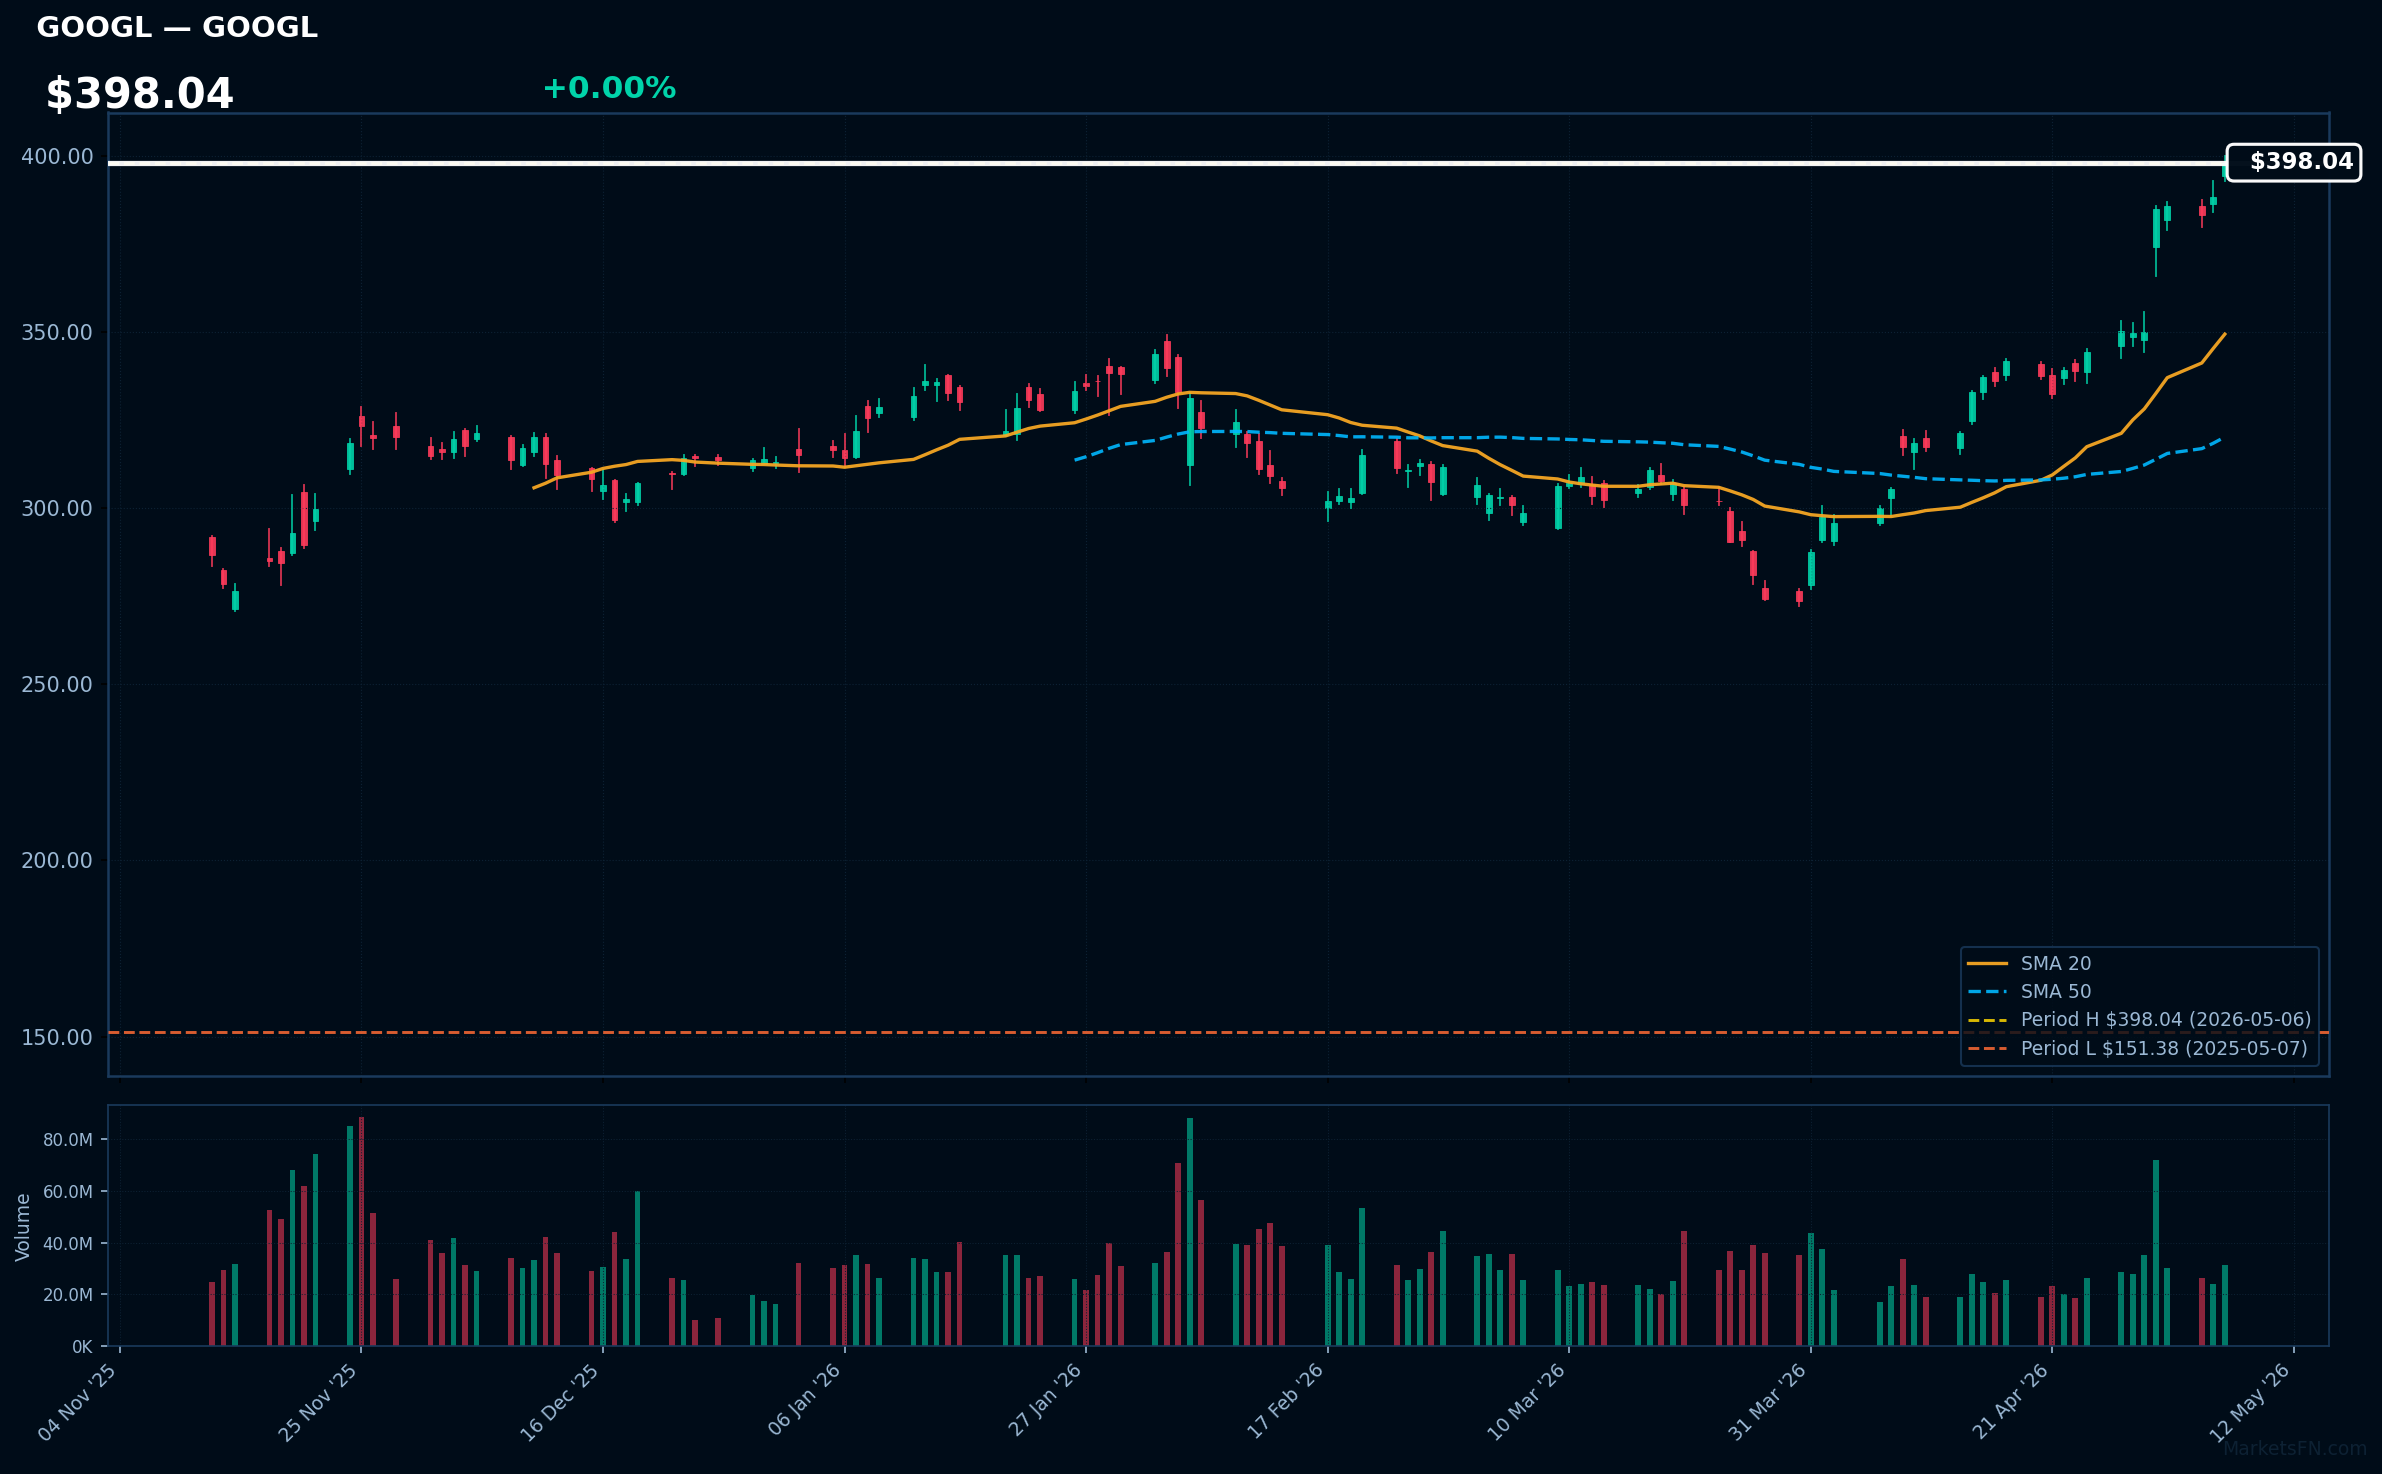Click the 0K volume axis label

pyautogui.click(x=82, y=1347)
